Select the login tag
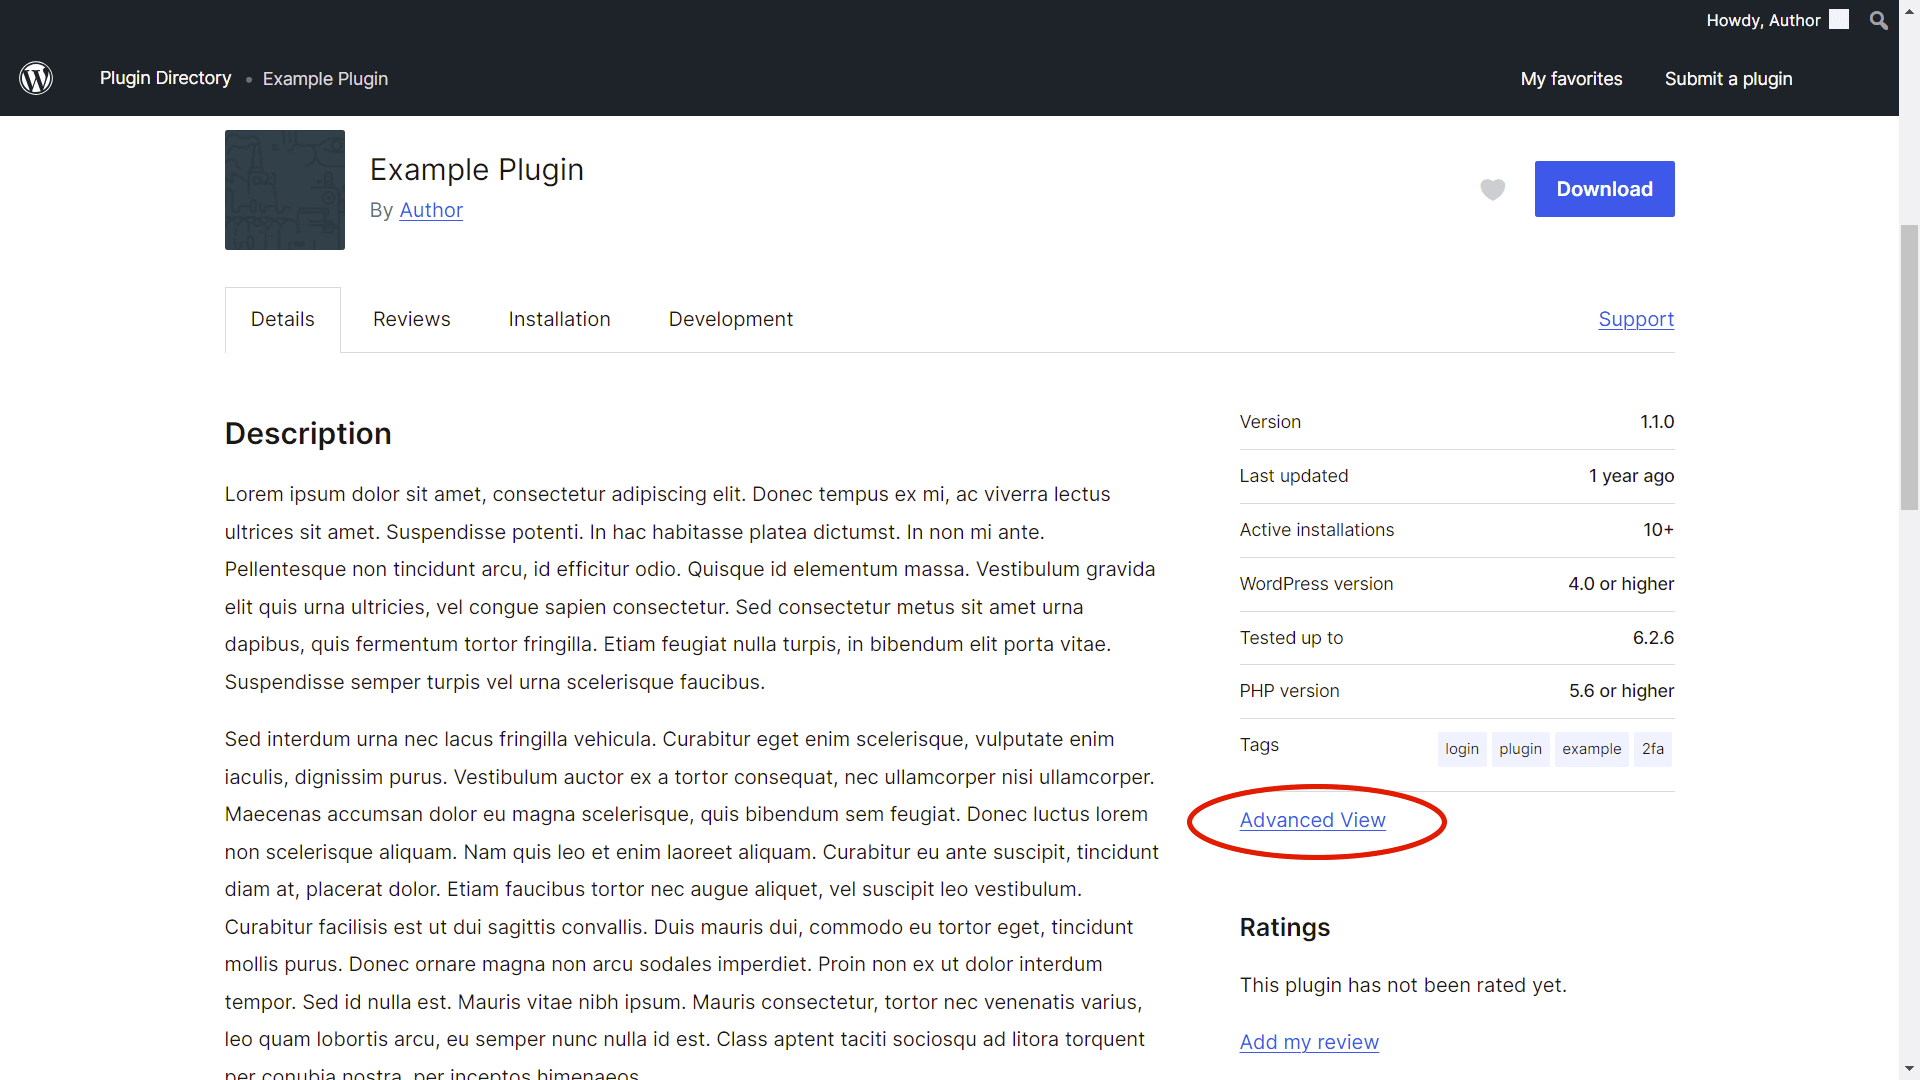Viewport: 1920px width, 1080px height. [x=1461, y=749]
